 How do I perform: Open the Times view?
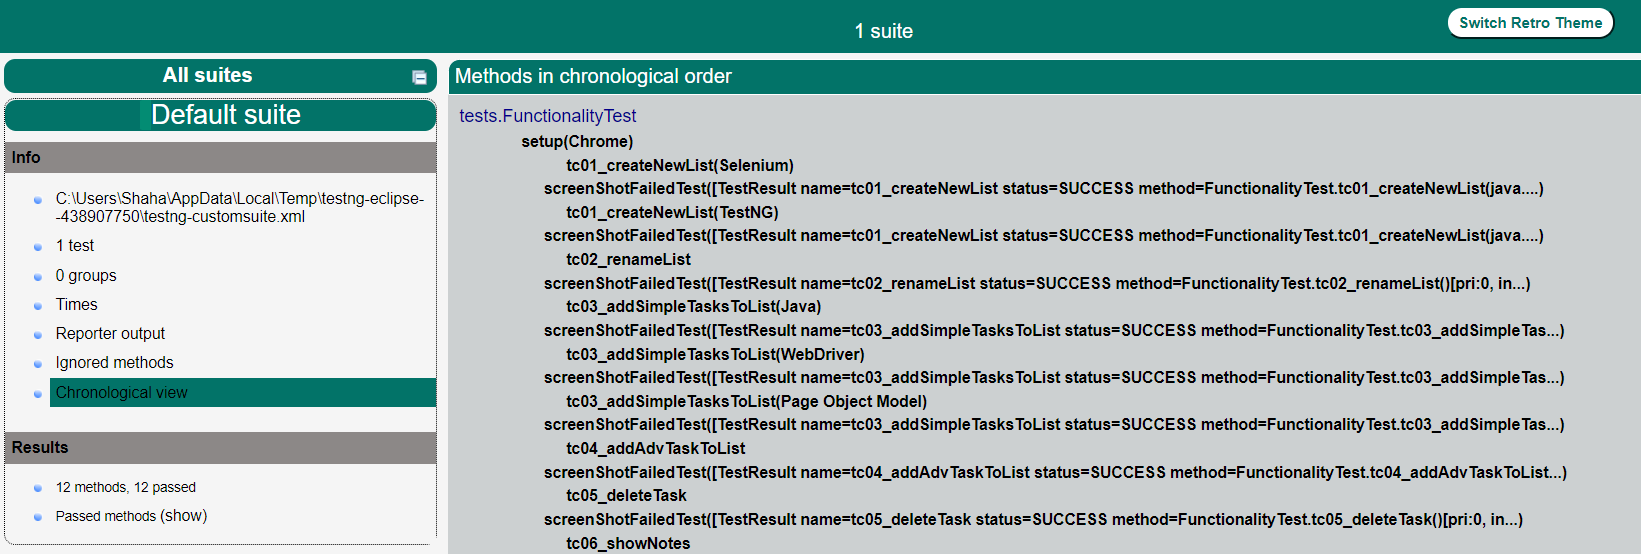pos(77,305)
